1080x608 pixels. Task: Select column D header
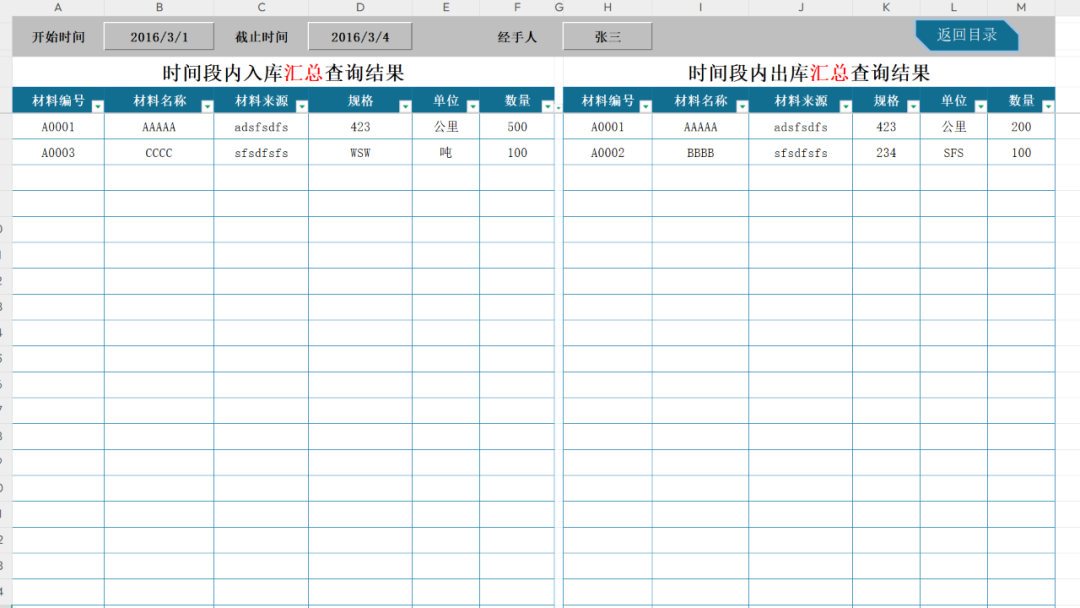point(360,7)
